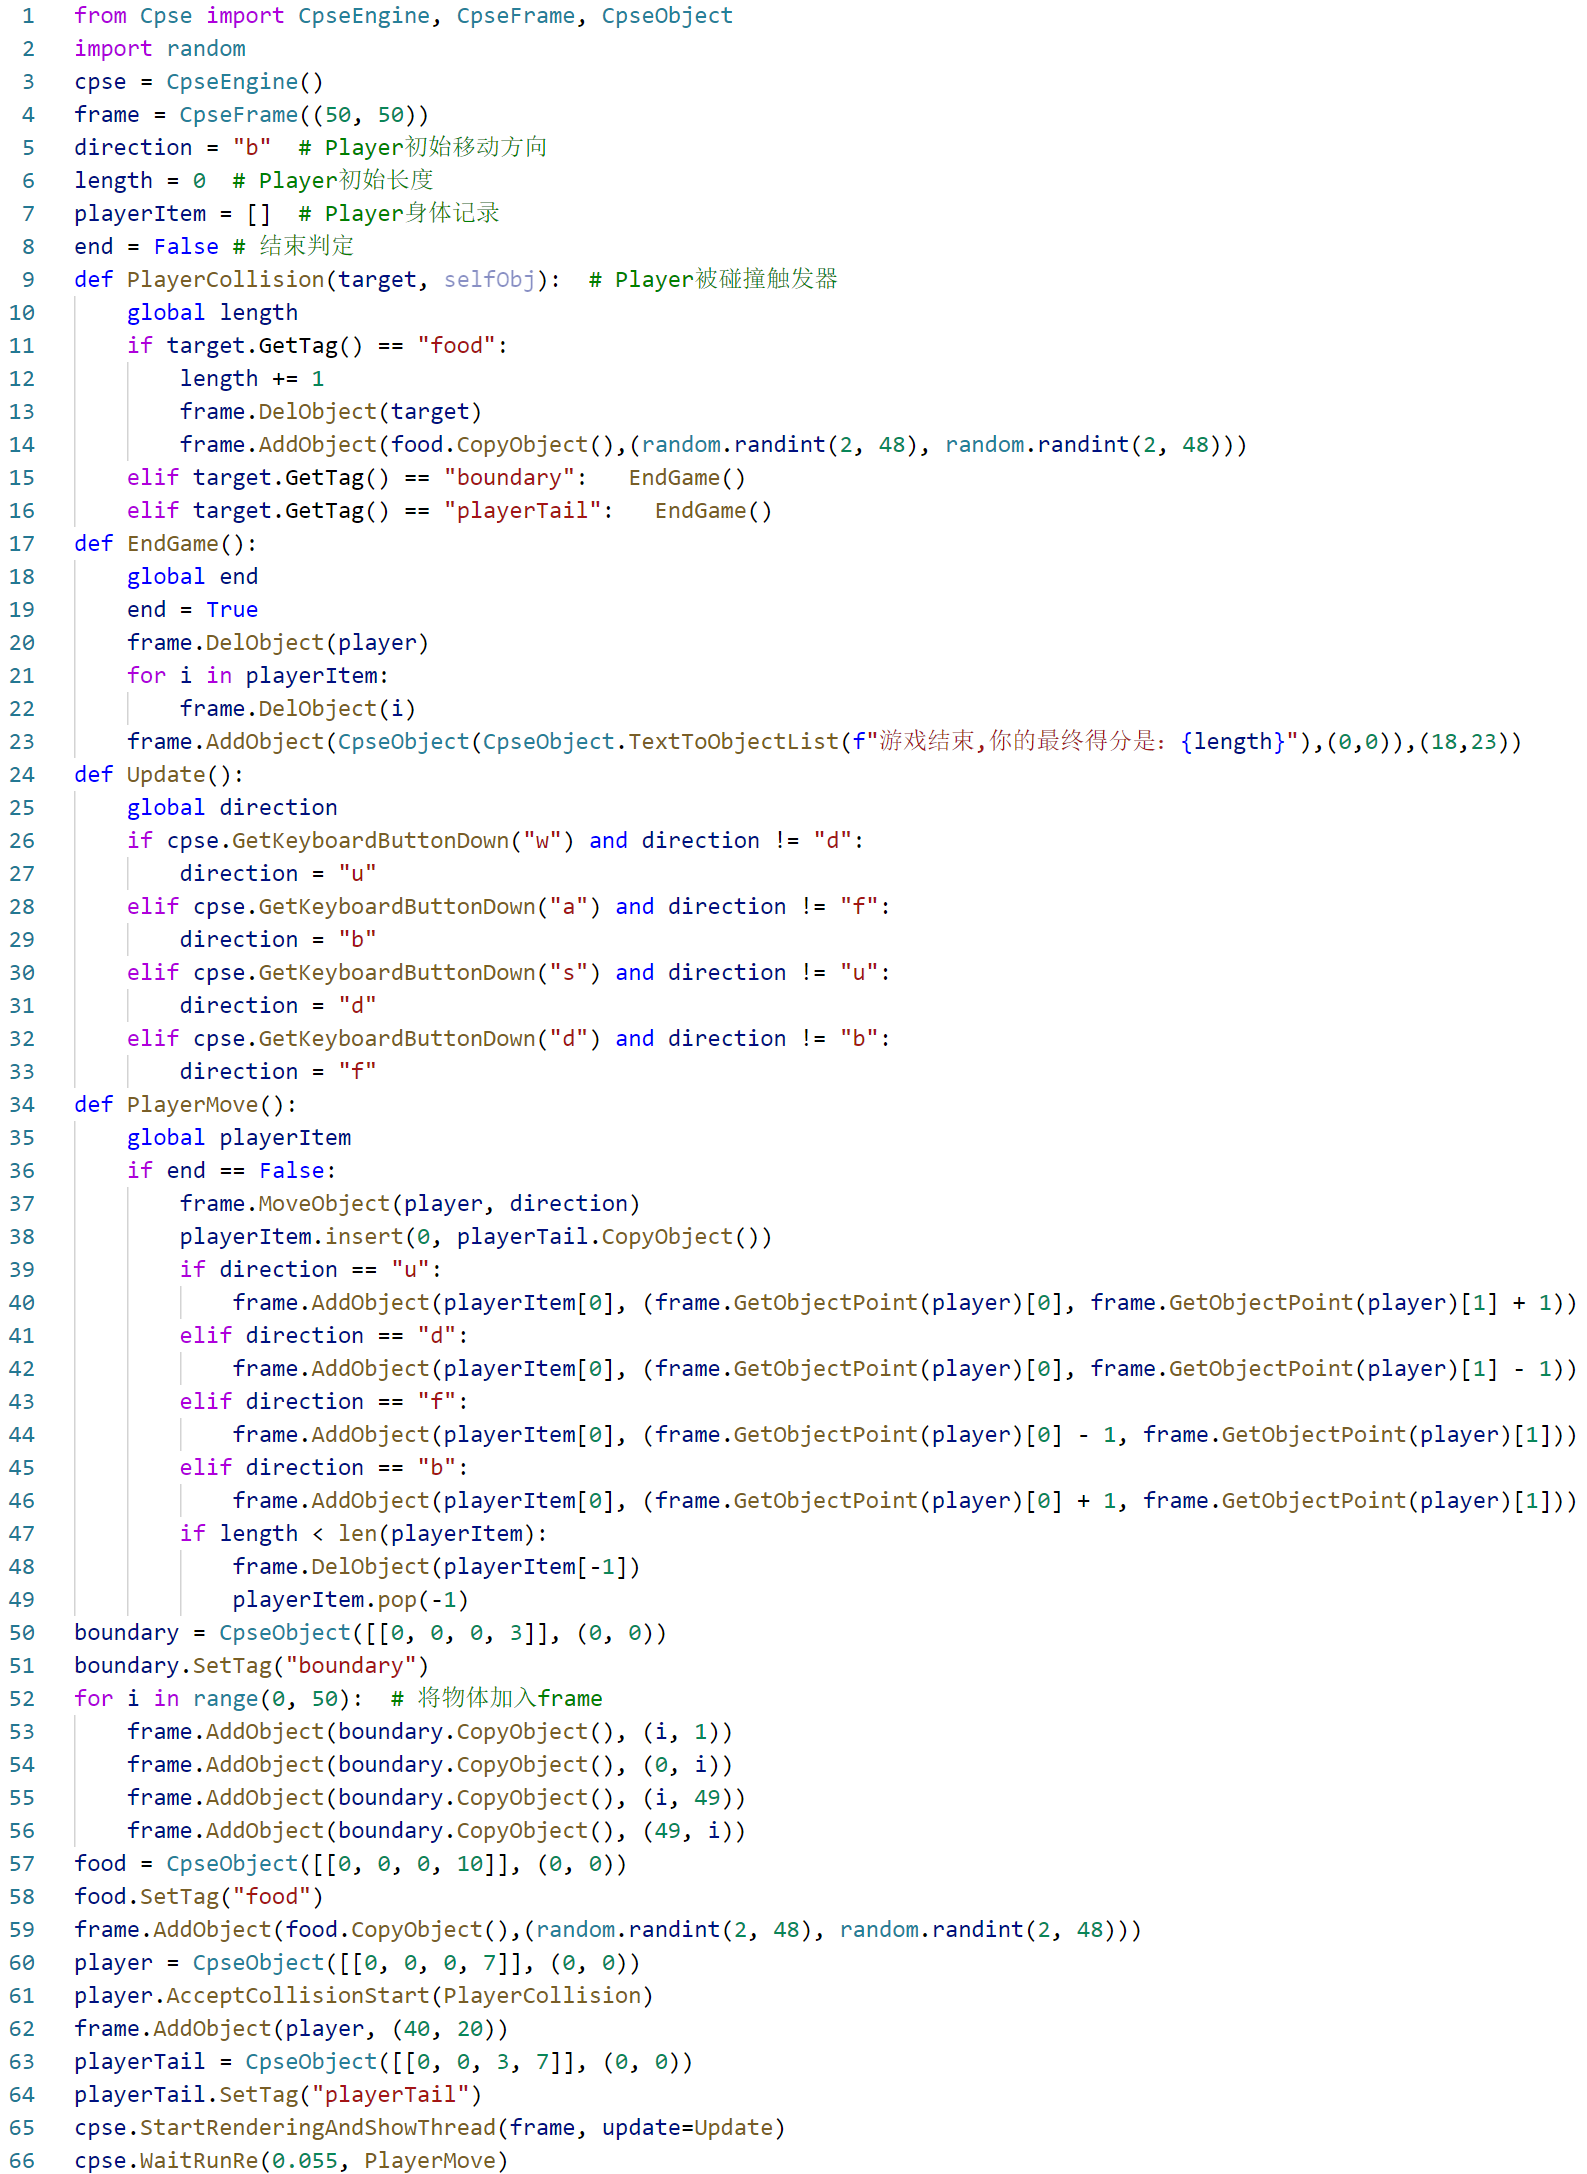Click line number 59 in the gutter
The image size is (1587, 2174).
tap(22, 1930)
